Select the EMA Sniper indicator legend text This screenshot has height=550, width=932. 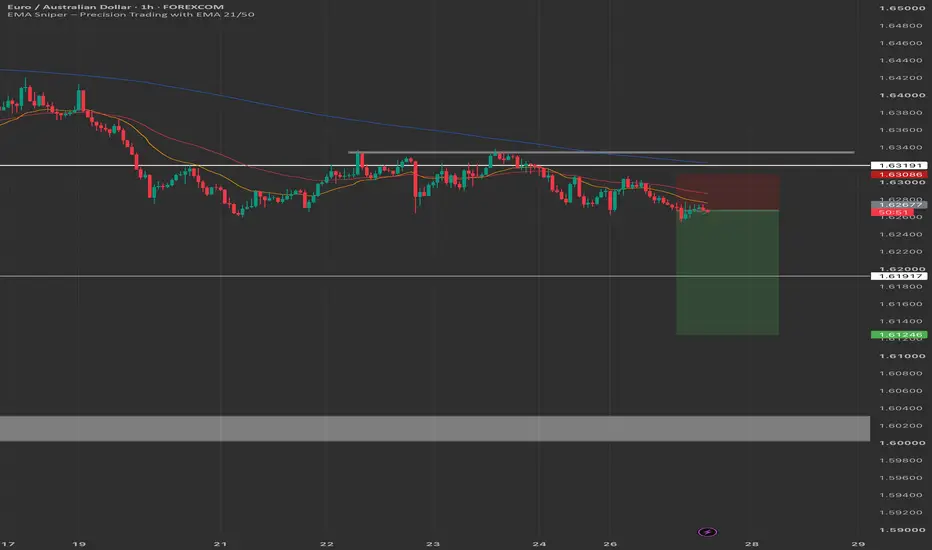[131, 14]
